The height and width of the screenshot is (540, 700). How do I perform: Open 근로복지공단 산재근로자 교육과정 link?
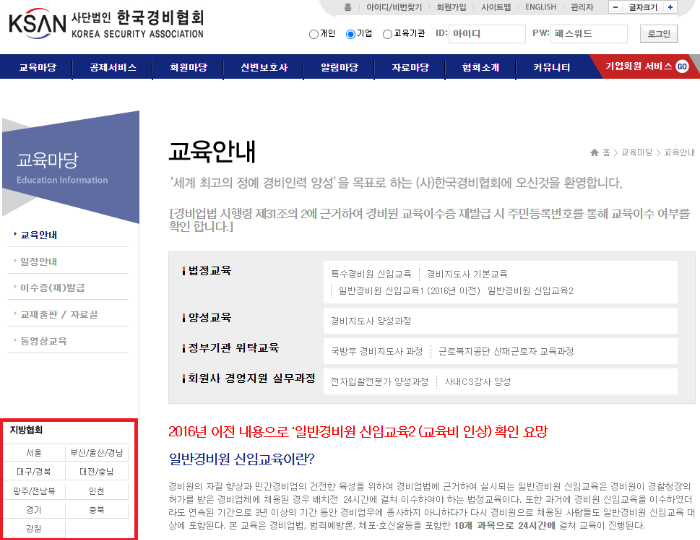point(506,351)
